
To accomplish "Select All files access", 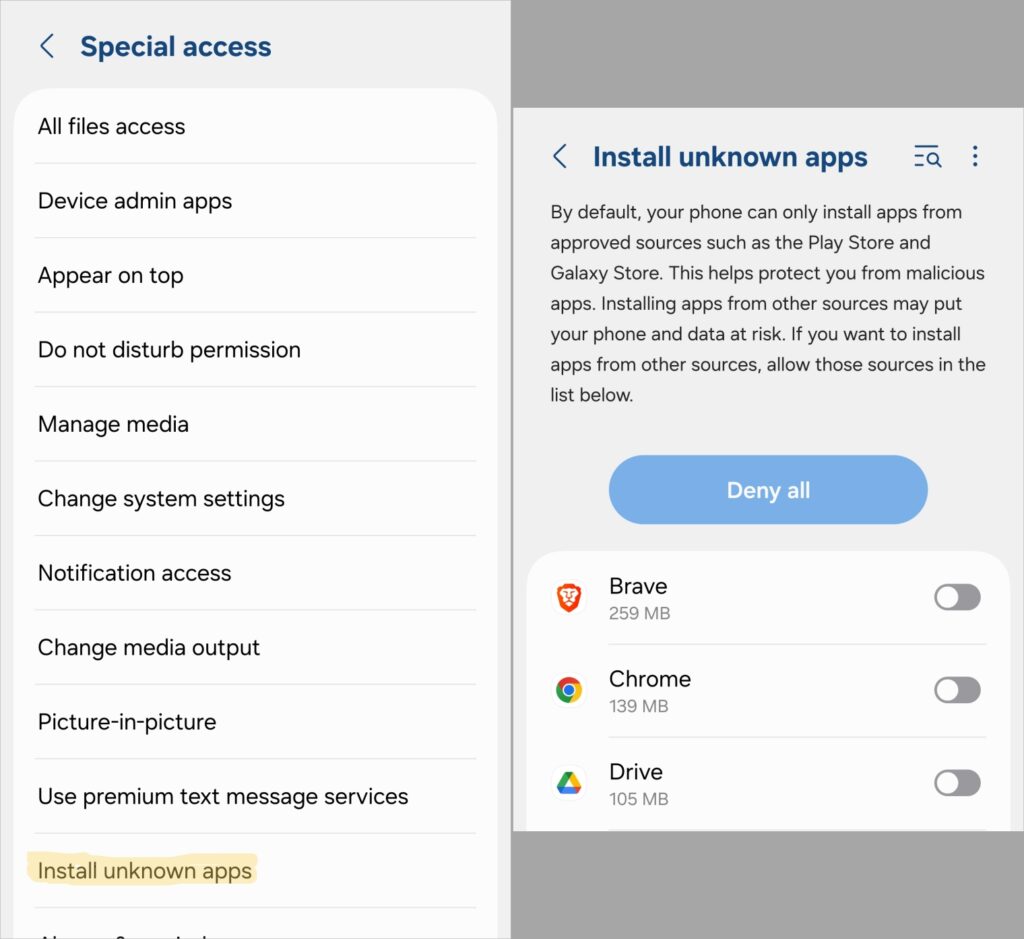I will [111, 126].
